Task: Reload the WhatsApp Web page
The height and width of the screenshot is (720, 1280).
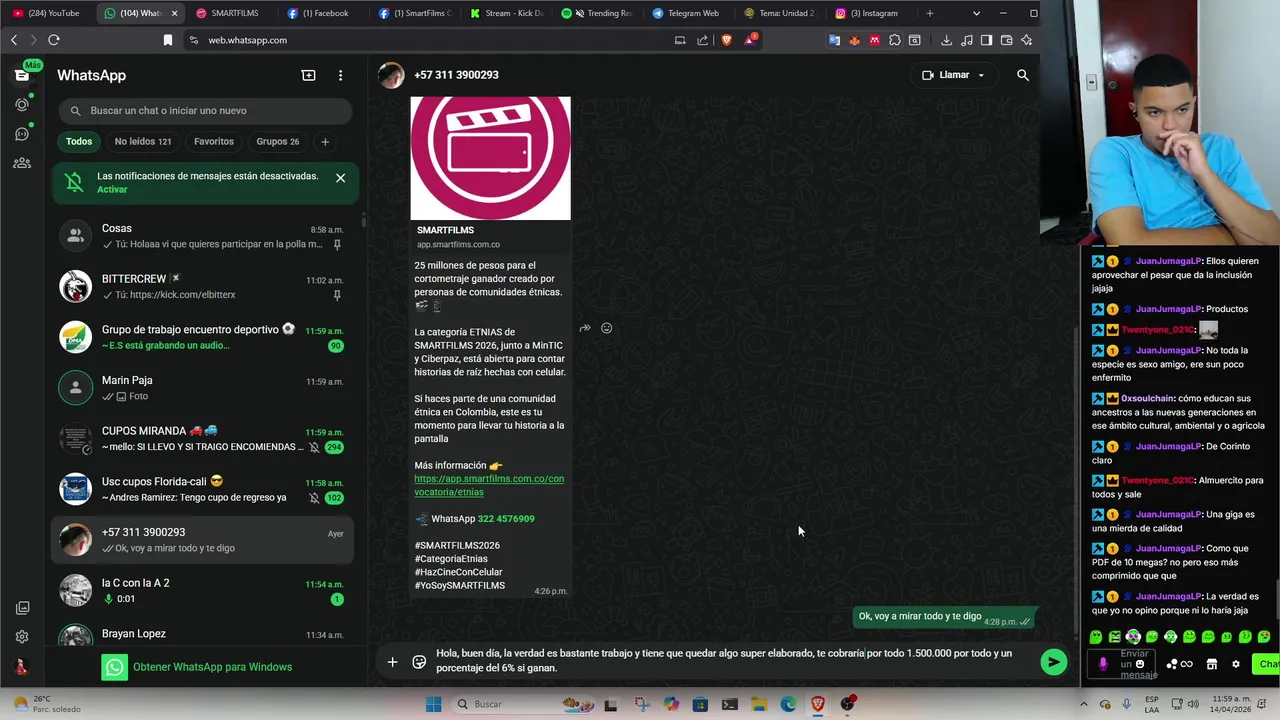Action: (x=54, y=40)
